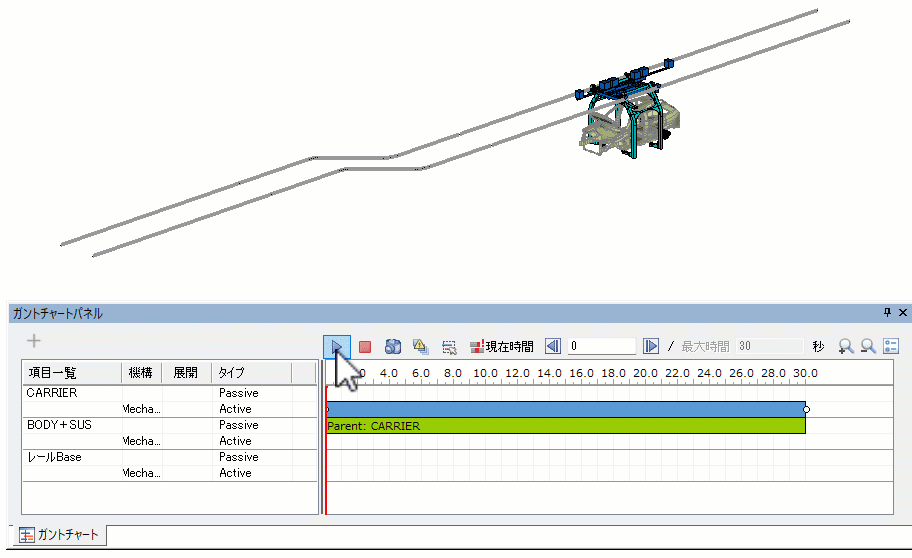This screenshot has height=558, width=912.
Task: Step forward to the next time
Action: coord(651,347)
